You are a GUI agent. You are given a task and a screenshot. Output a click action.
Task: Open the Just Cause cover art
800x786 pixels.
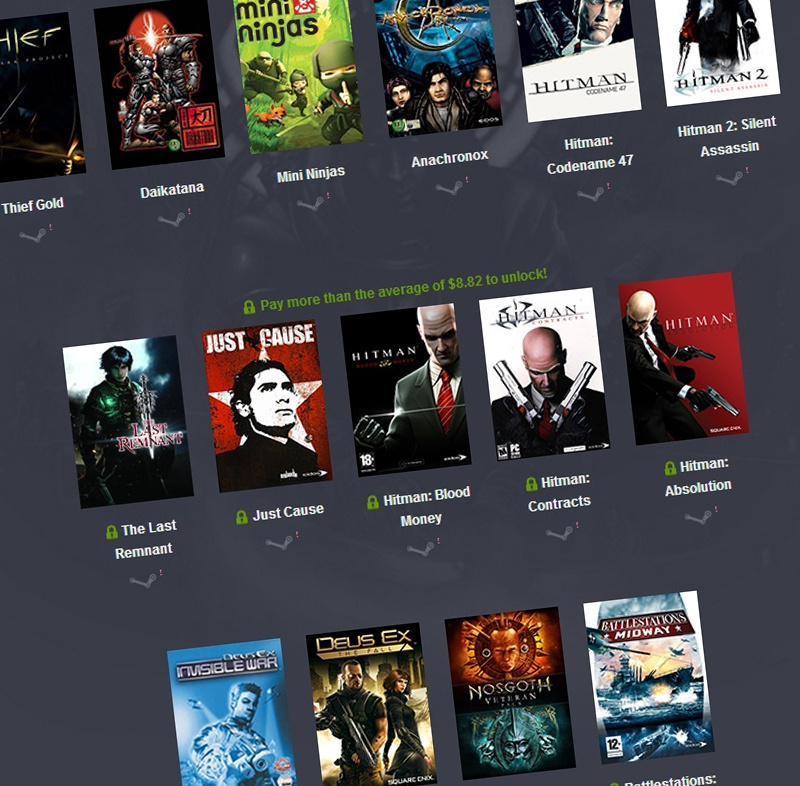pyautogui.click(x=267, y=405)
